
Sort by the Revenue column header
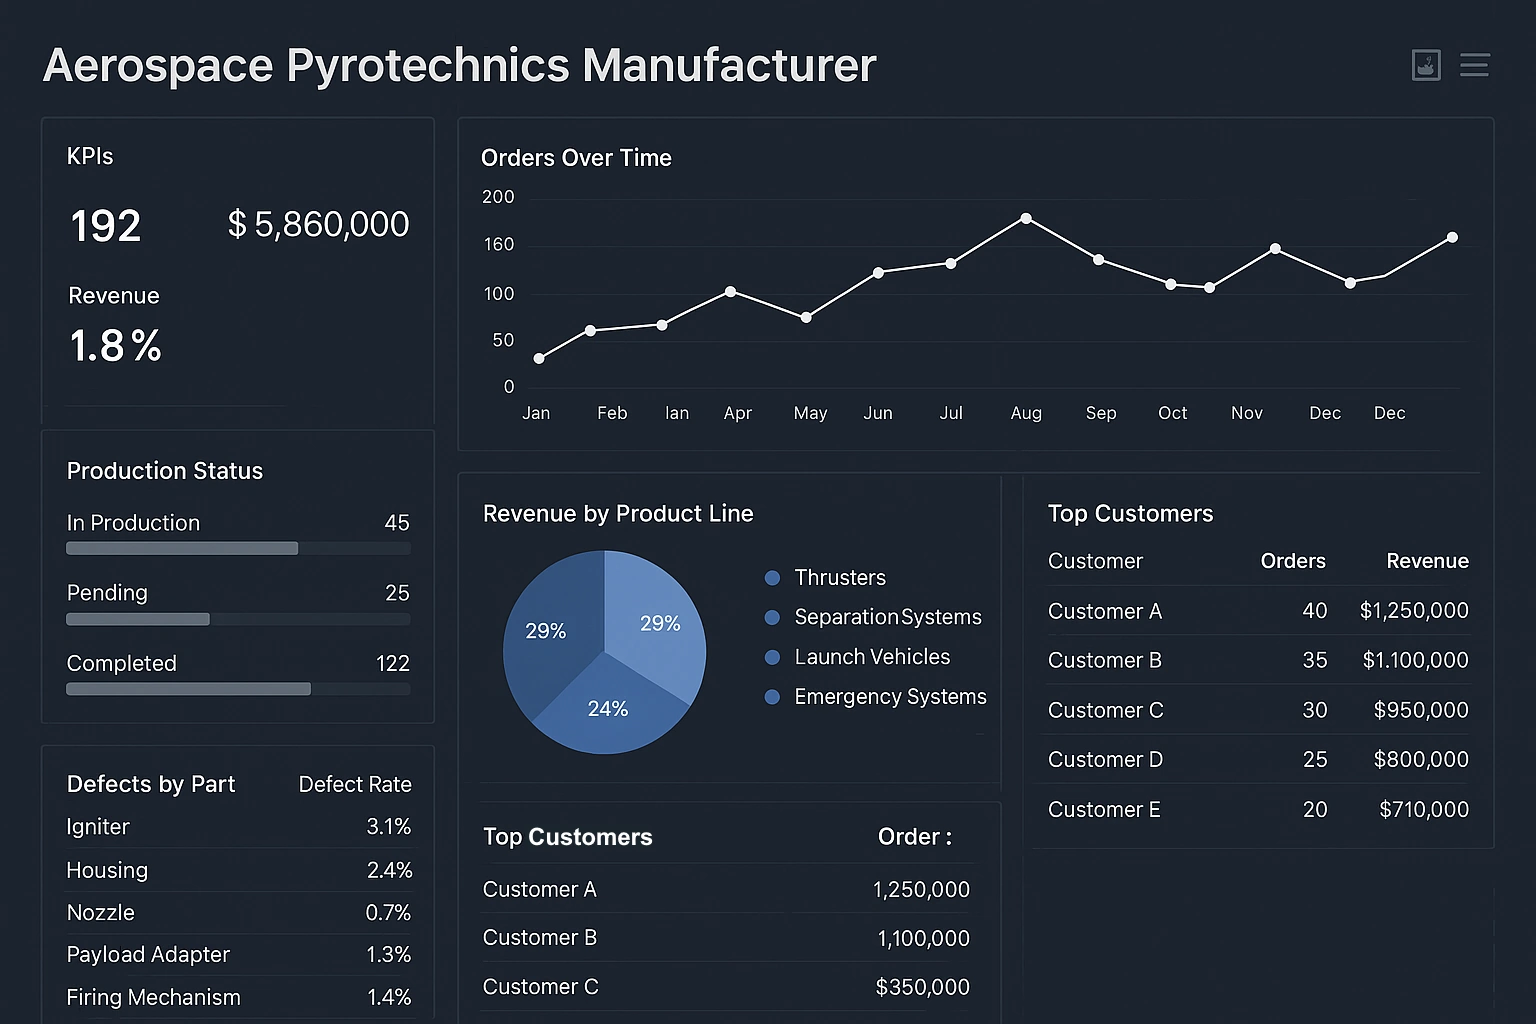1427,561
